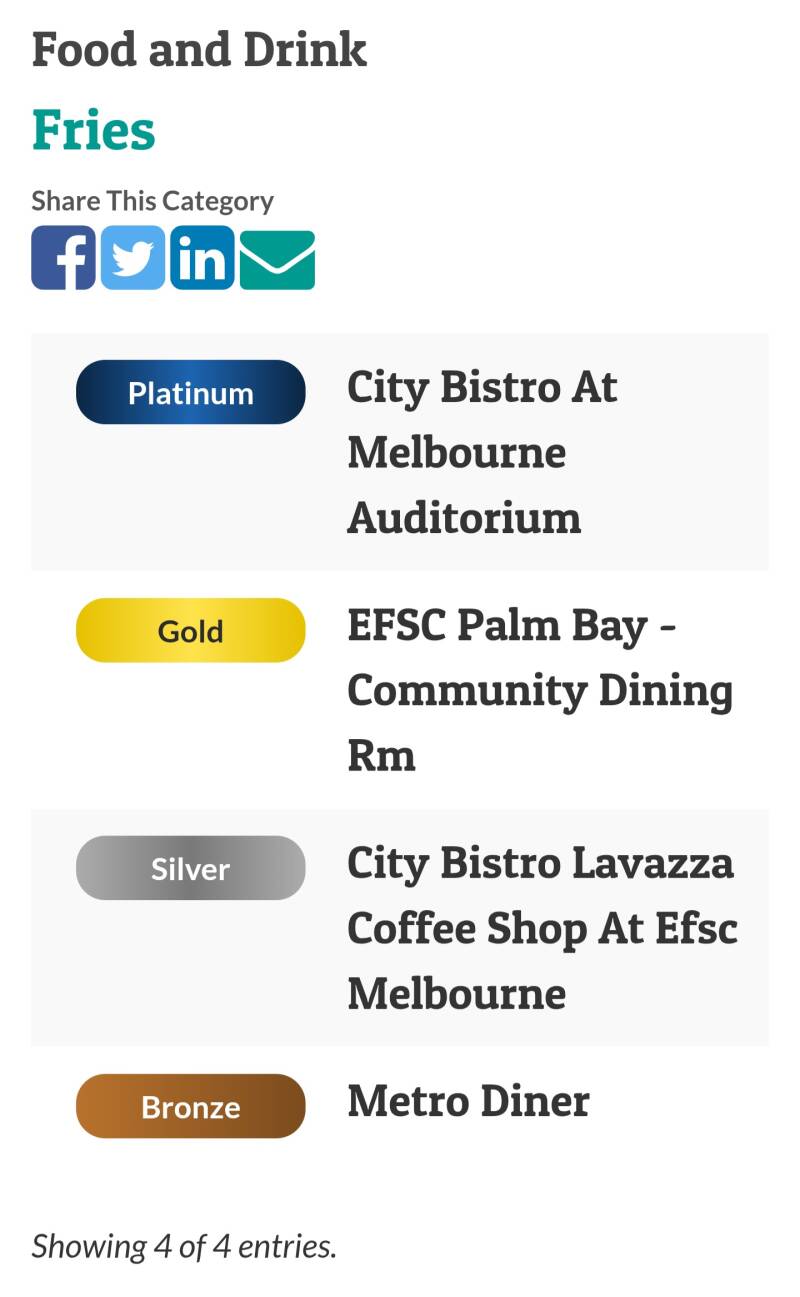Screen dimensions: 800x1297
Task: Open City Bistro Lavazza Coffee Shop entry
Action: click(541, 928)
